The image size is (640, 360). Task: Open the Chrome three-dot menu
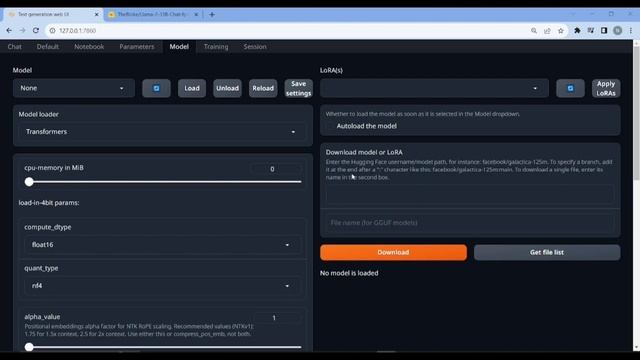tap(631, 31)
